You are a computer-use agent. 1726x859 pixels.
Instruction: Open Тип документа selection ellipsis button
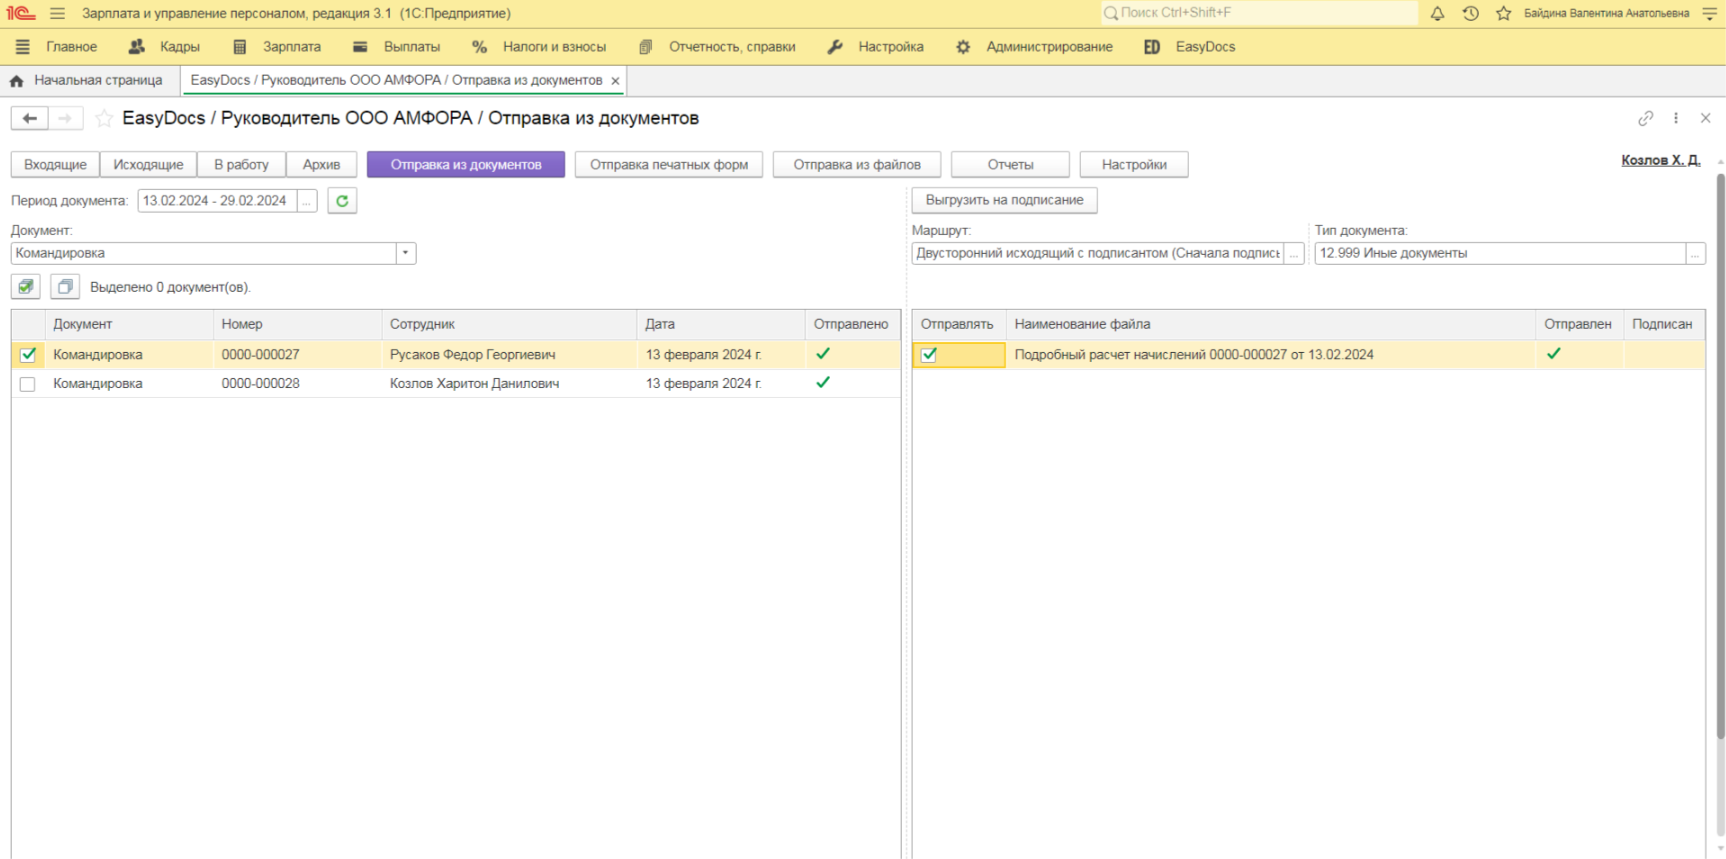pyautogui.click(x=1695, y=253)
